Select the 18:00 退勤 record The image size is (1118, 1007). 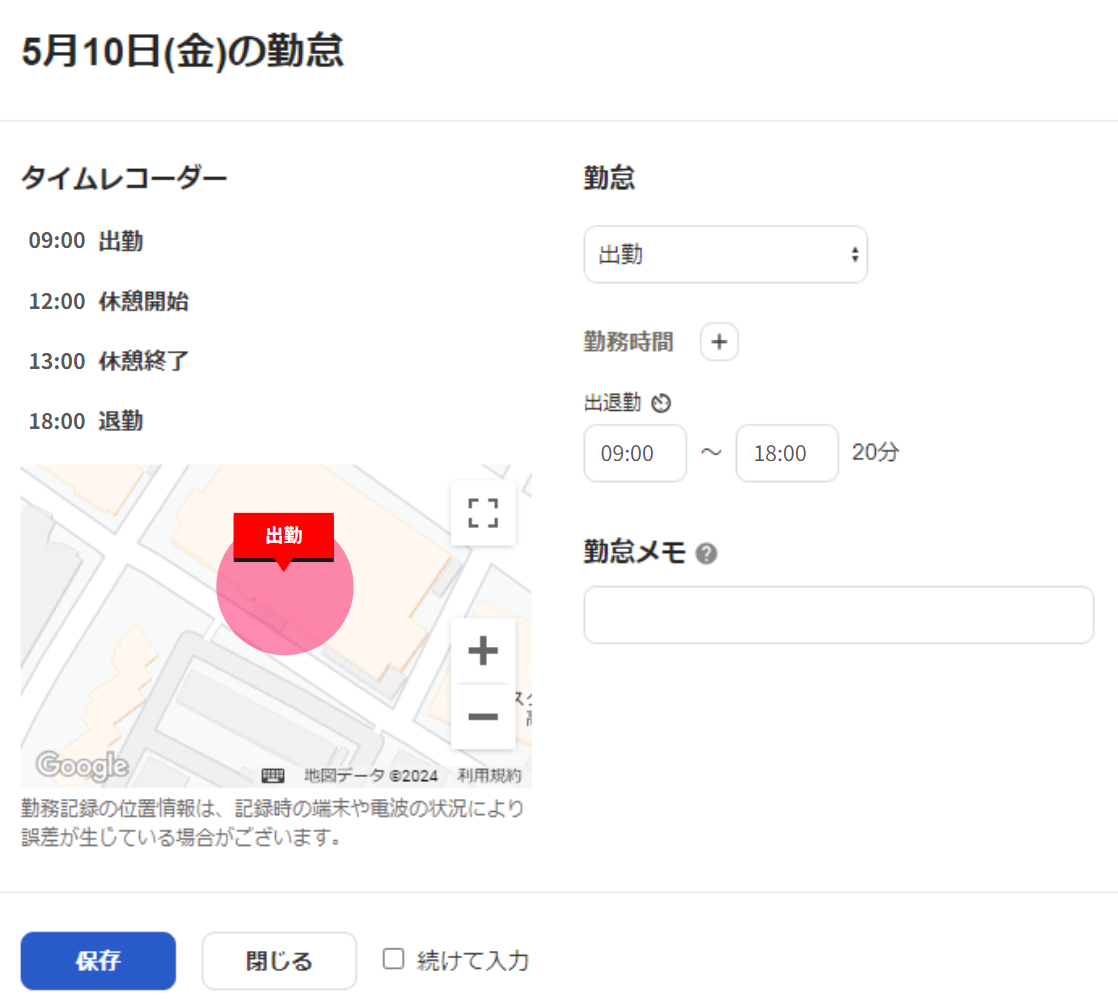click(86, 421)
